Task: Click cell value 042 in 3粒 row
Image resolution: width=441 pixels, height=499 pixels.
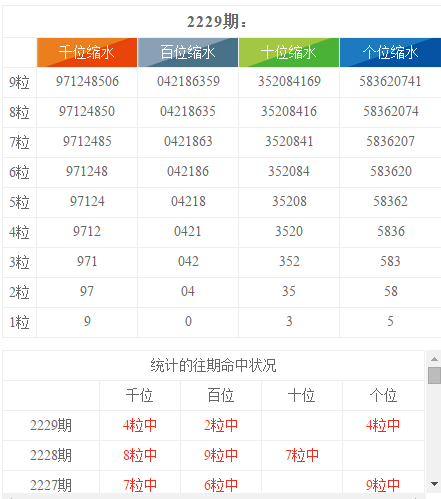Action: [188, 261]
